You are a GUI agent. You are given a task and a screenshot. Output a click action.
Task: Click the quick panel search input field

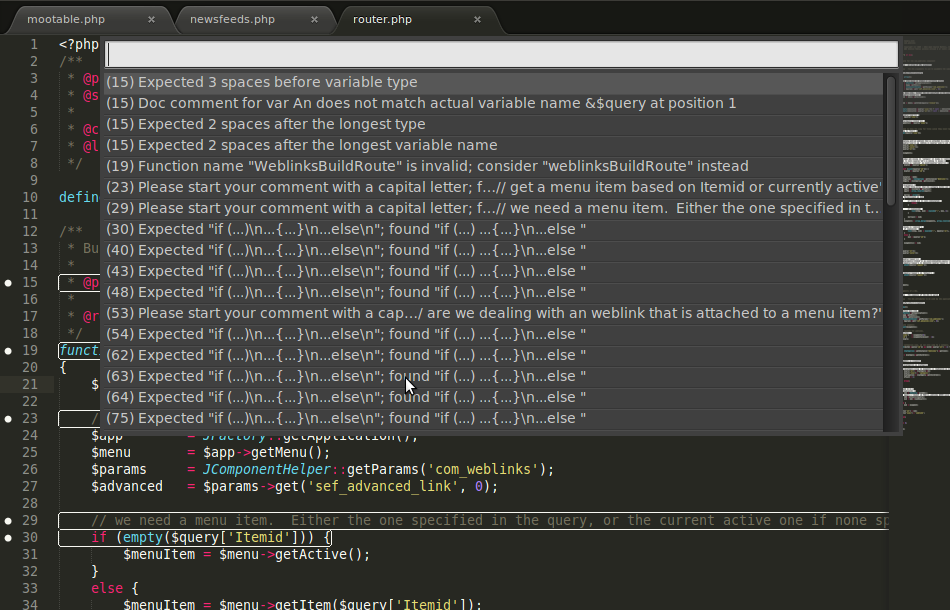pyautogui.click(x=498, y=52)
